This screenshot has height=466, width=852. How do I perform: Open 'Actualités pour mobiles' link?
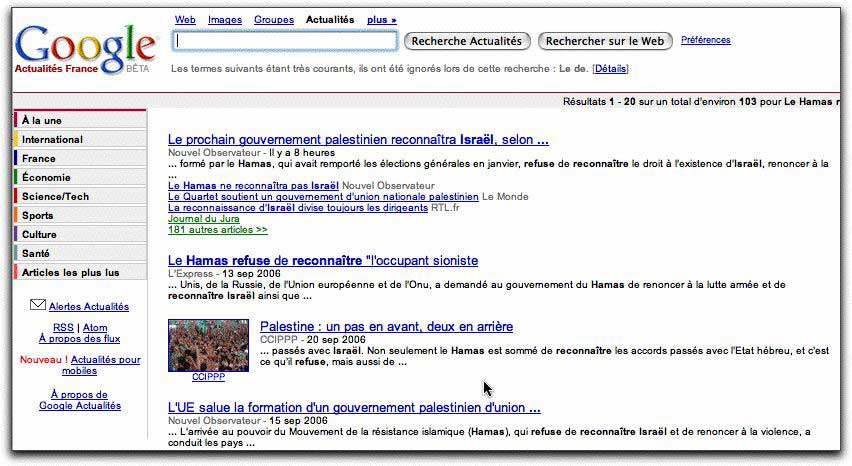pos(102,365)
